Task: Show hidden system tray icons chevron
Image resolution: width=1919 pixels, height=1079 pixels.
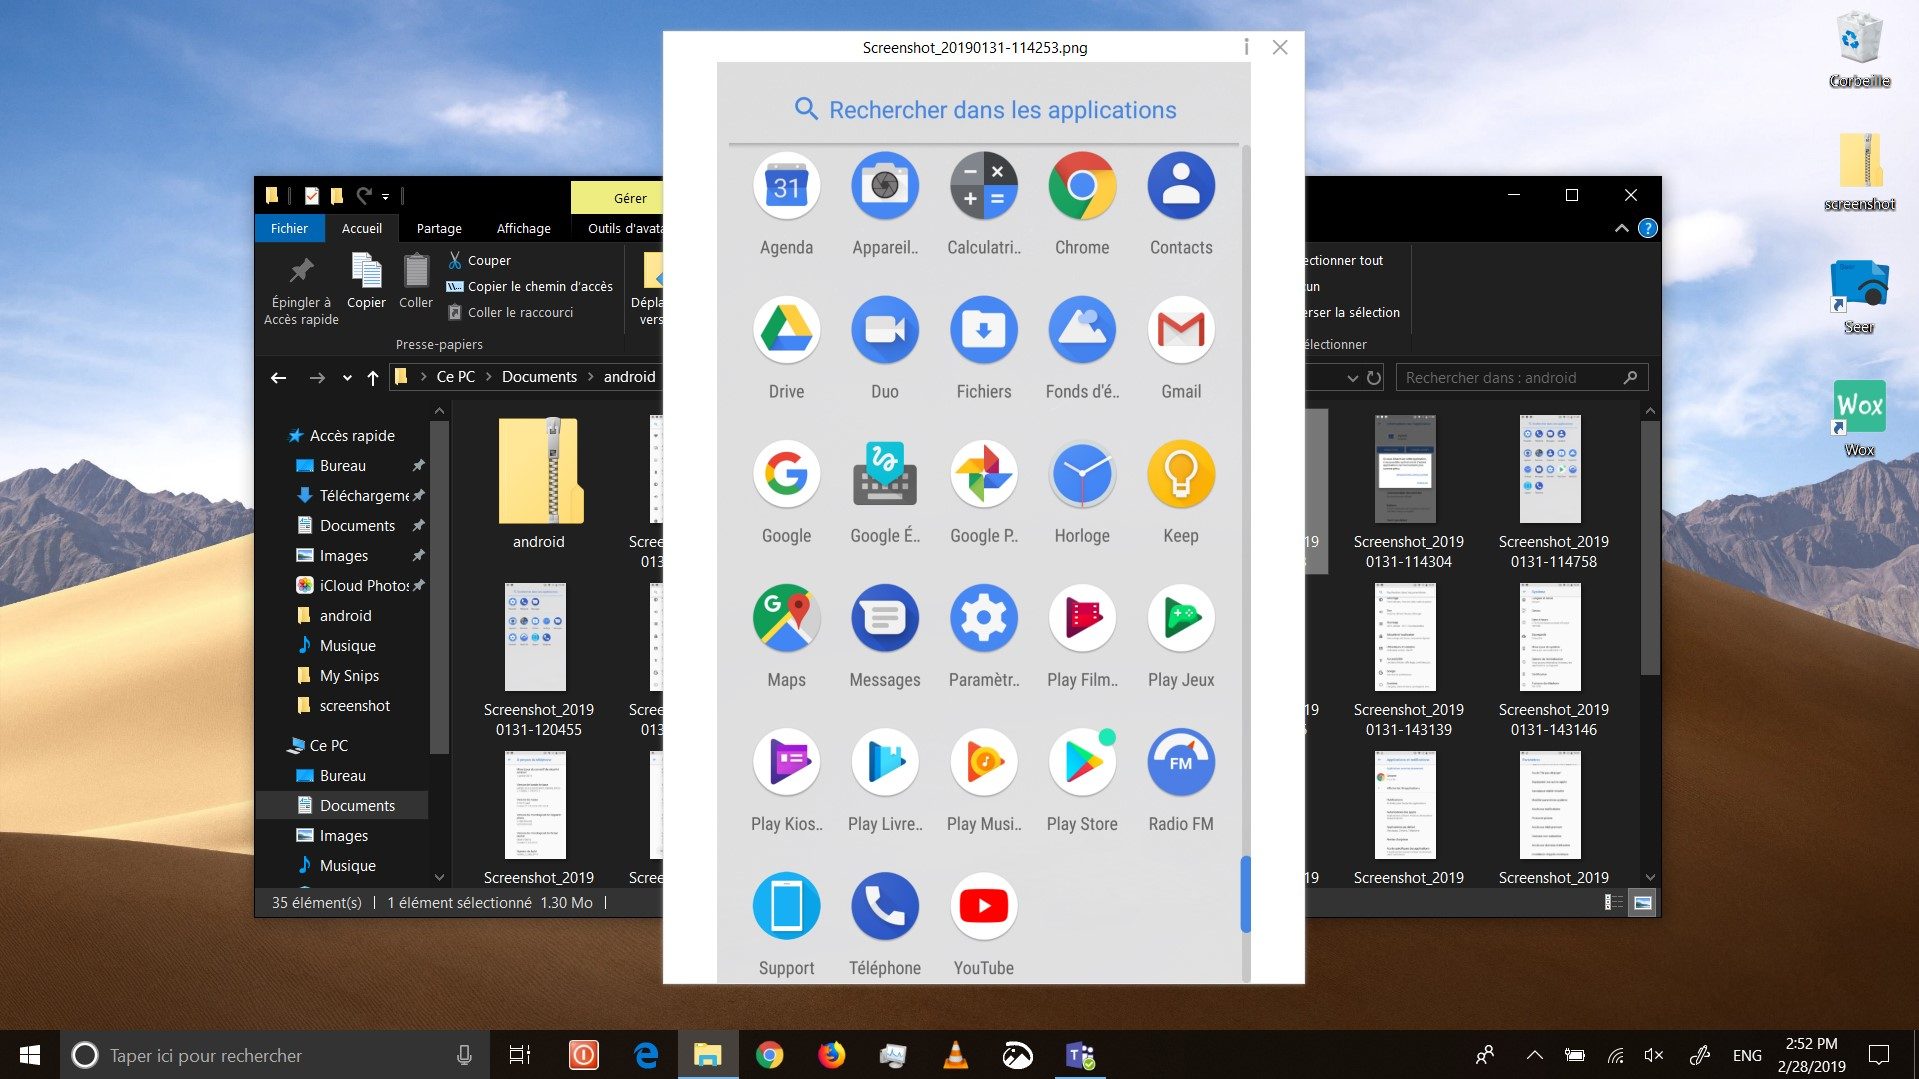Action: click(x=1534, y=1055)
